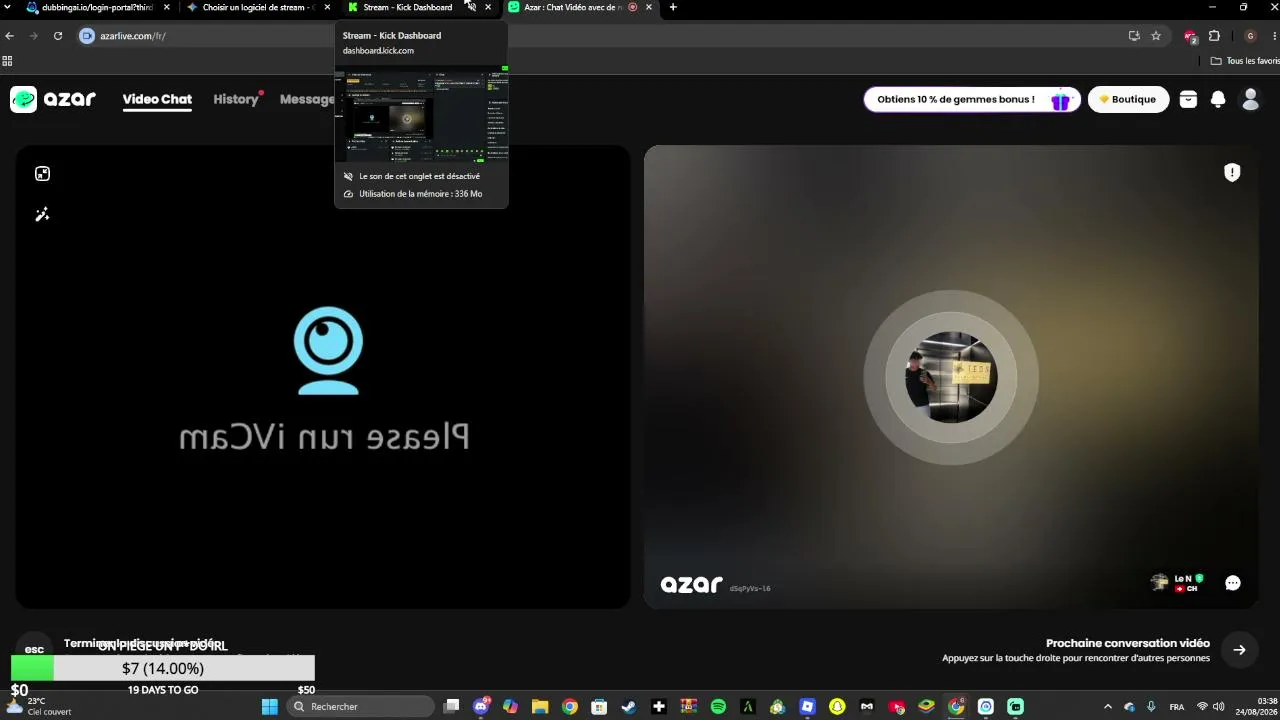The height and width of the screenshot is (720, 1280).
Task: Open the weather widget 23°C Ciel couvert
Action: point(38,707)
